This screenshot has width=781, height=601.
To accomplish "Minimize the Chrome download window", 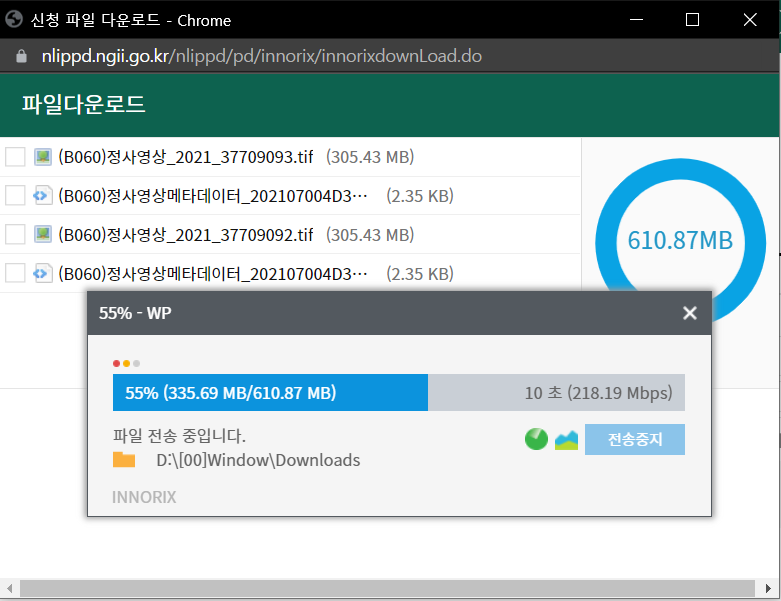I will point(636,19).
